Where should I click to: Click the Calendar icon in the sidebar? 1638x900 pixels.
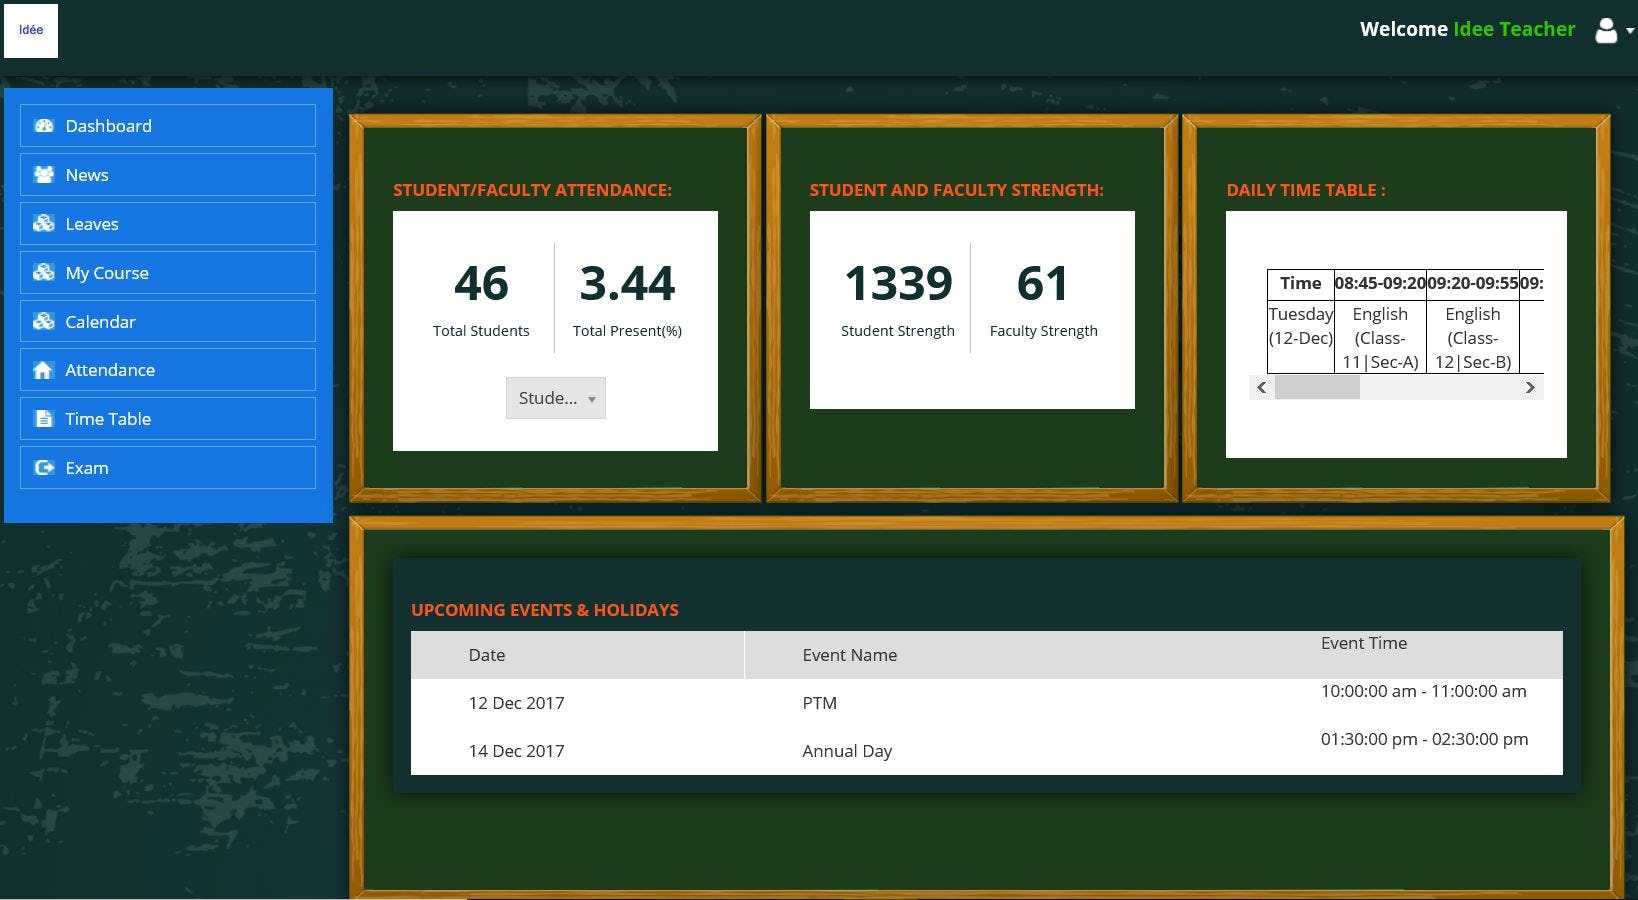(44, 321)
